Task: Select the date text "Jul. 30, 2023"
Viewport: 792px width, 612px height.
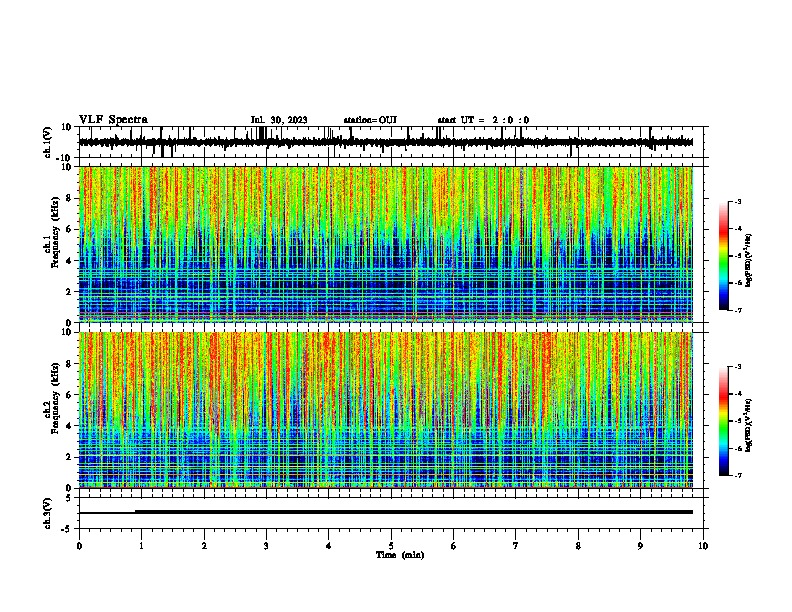Action: 279,120
